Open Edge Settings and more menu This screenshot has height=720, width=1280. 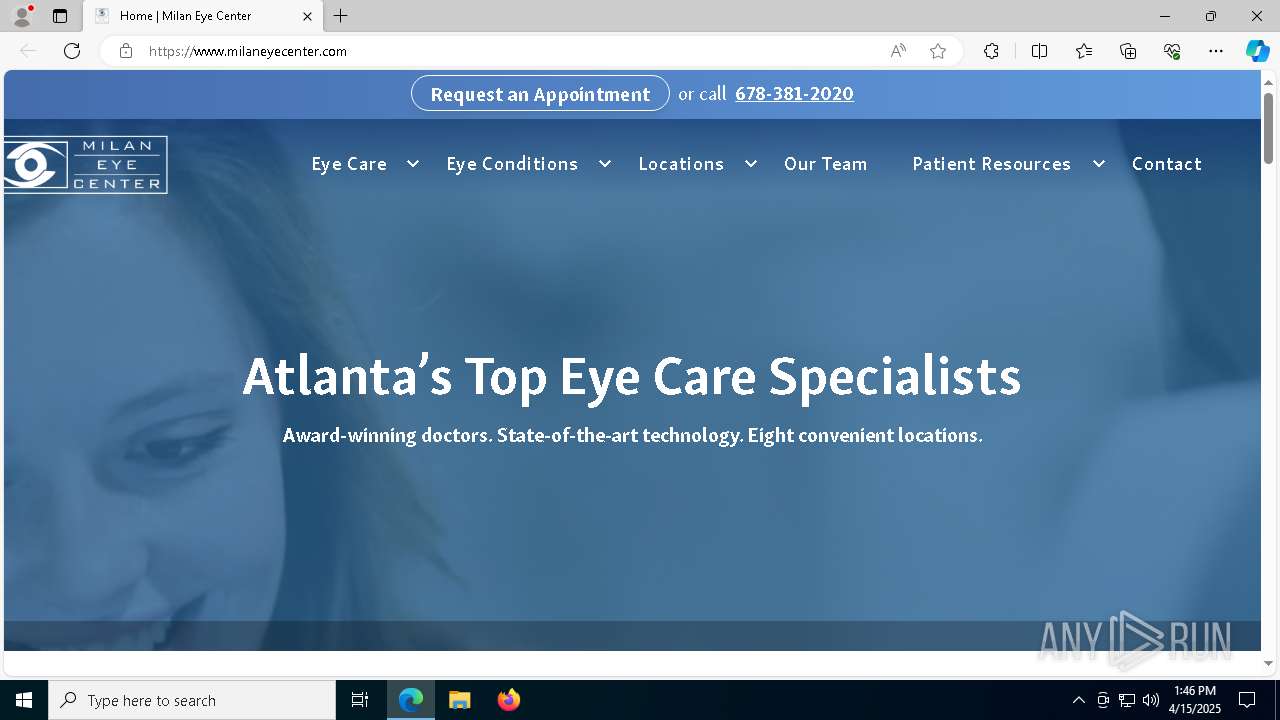pos(1216,51)
